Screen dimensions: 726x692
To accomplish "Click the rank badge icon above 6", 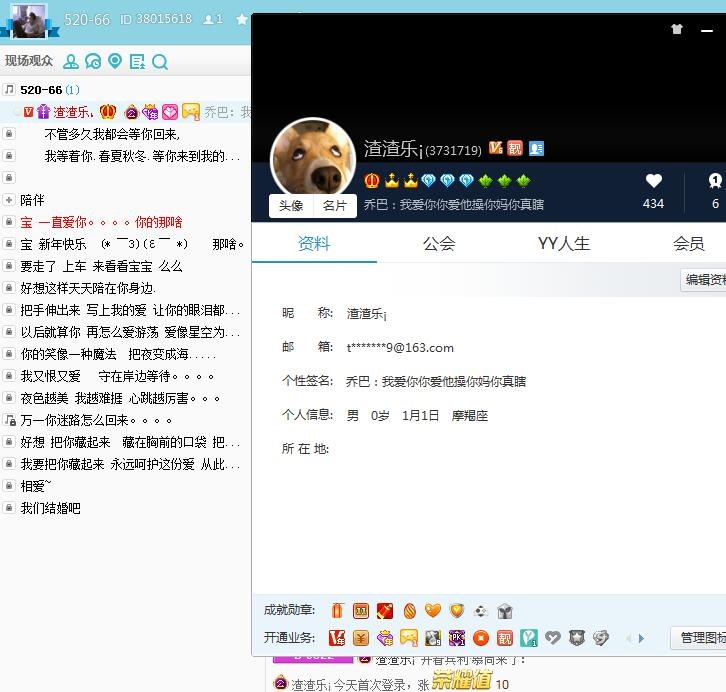I will click(x=715, y=181).
